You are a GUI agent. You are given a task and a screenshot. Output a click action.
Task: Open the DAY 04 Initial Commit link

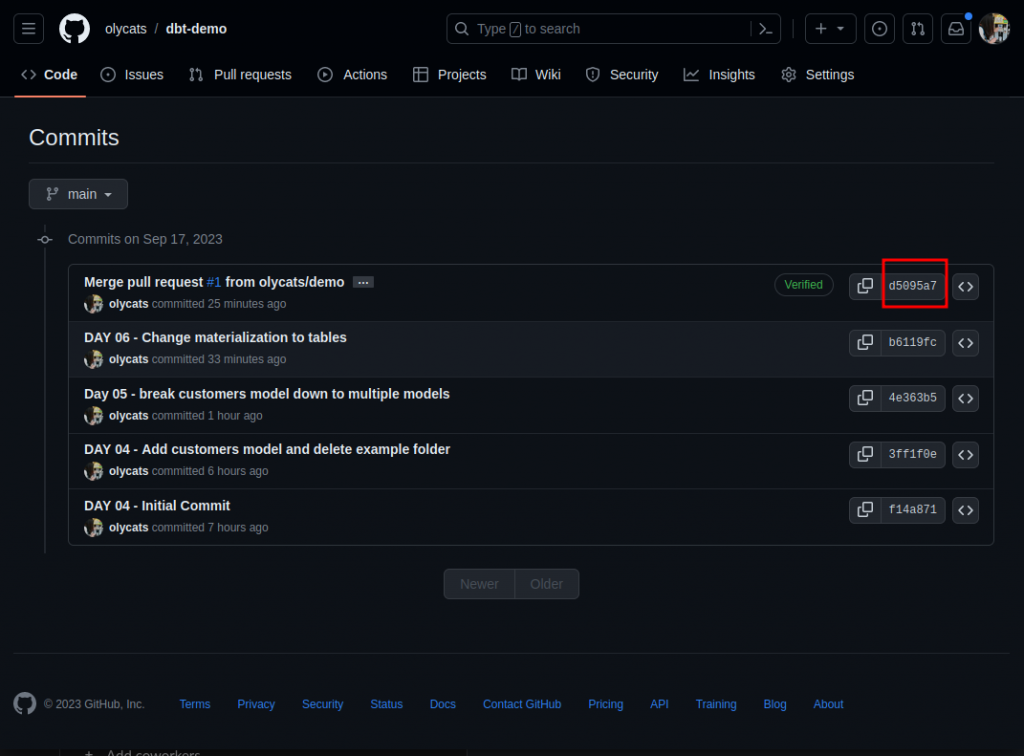click(157, 506)
